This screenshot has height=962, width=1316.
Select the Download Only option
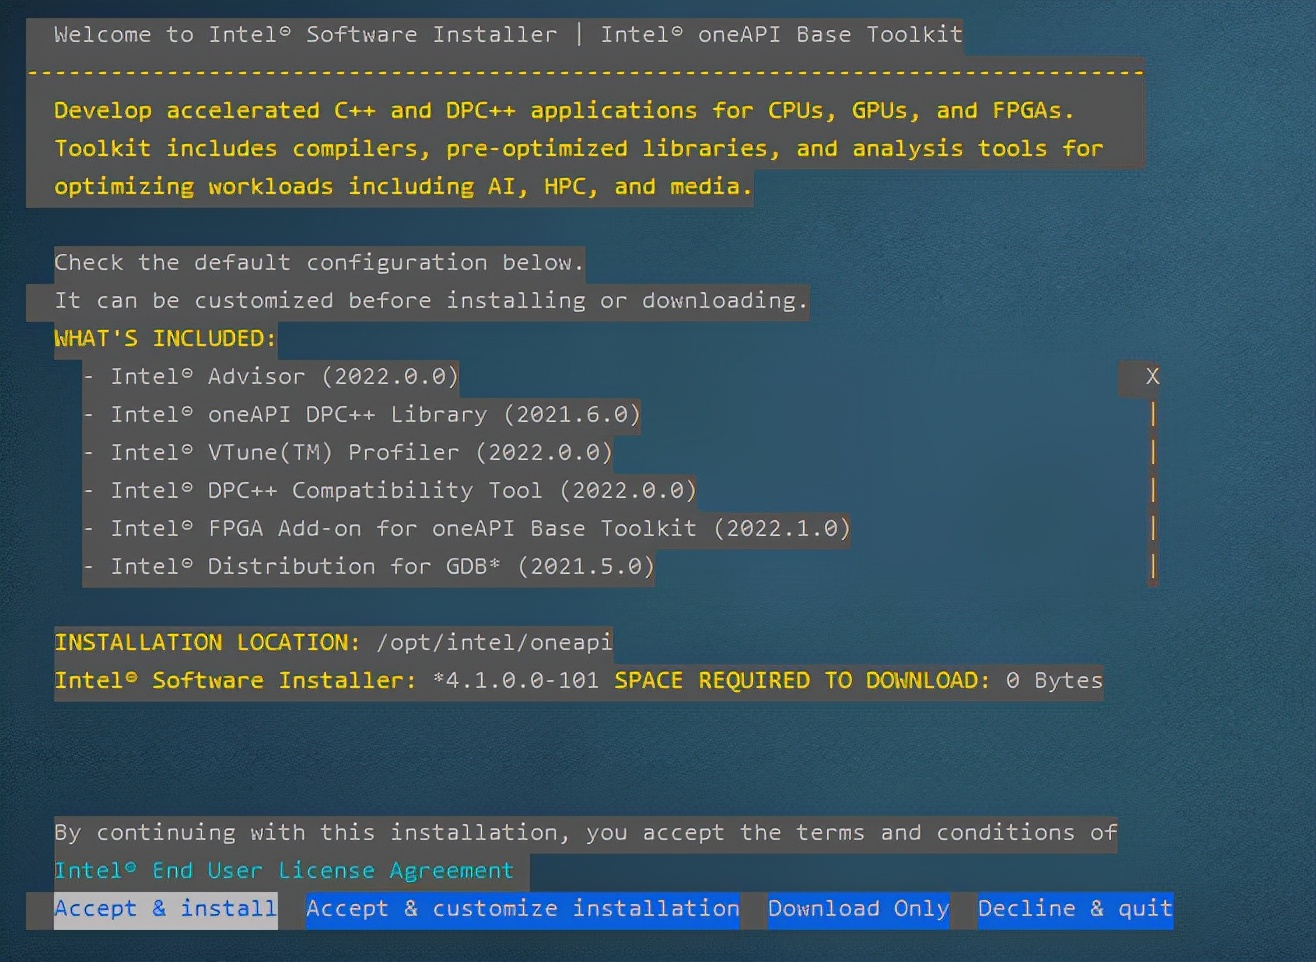point(858,909)
